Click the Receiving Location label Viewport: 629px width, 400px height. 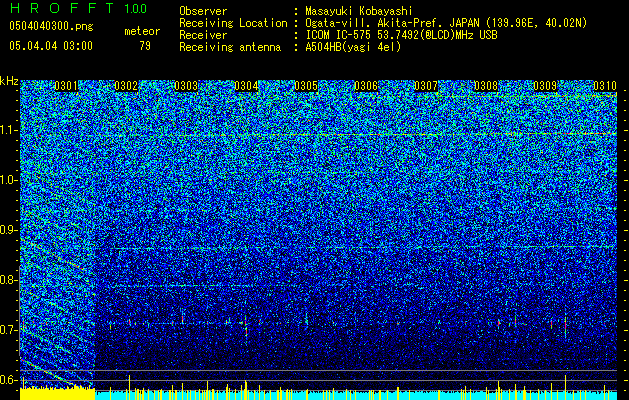pyautogui.click(x=233, y=23)
